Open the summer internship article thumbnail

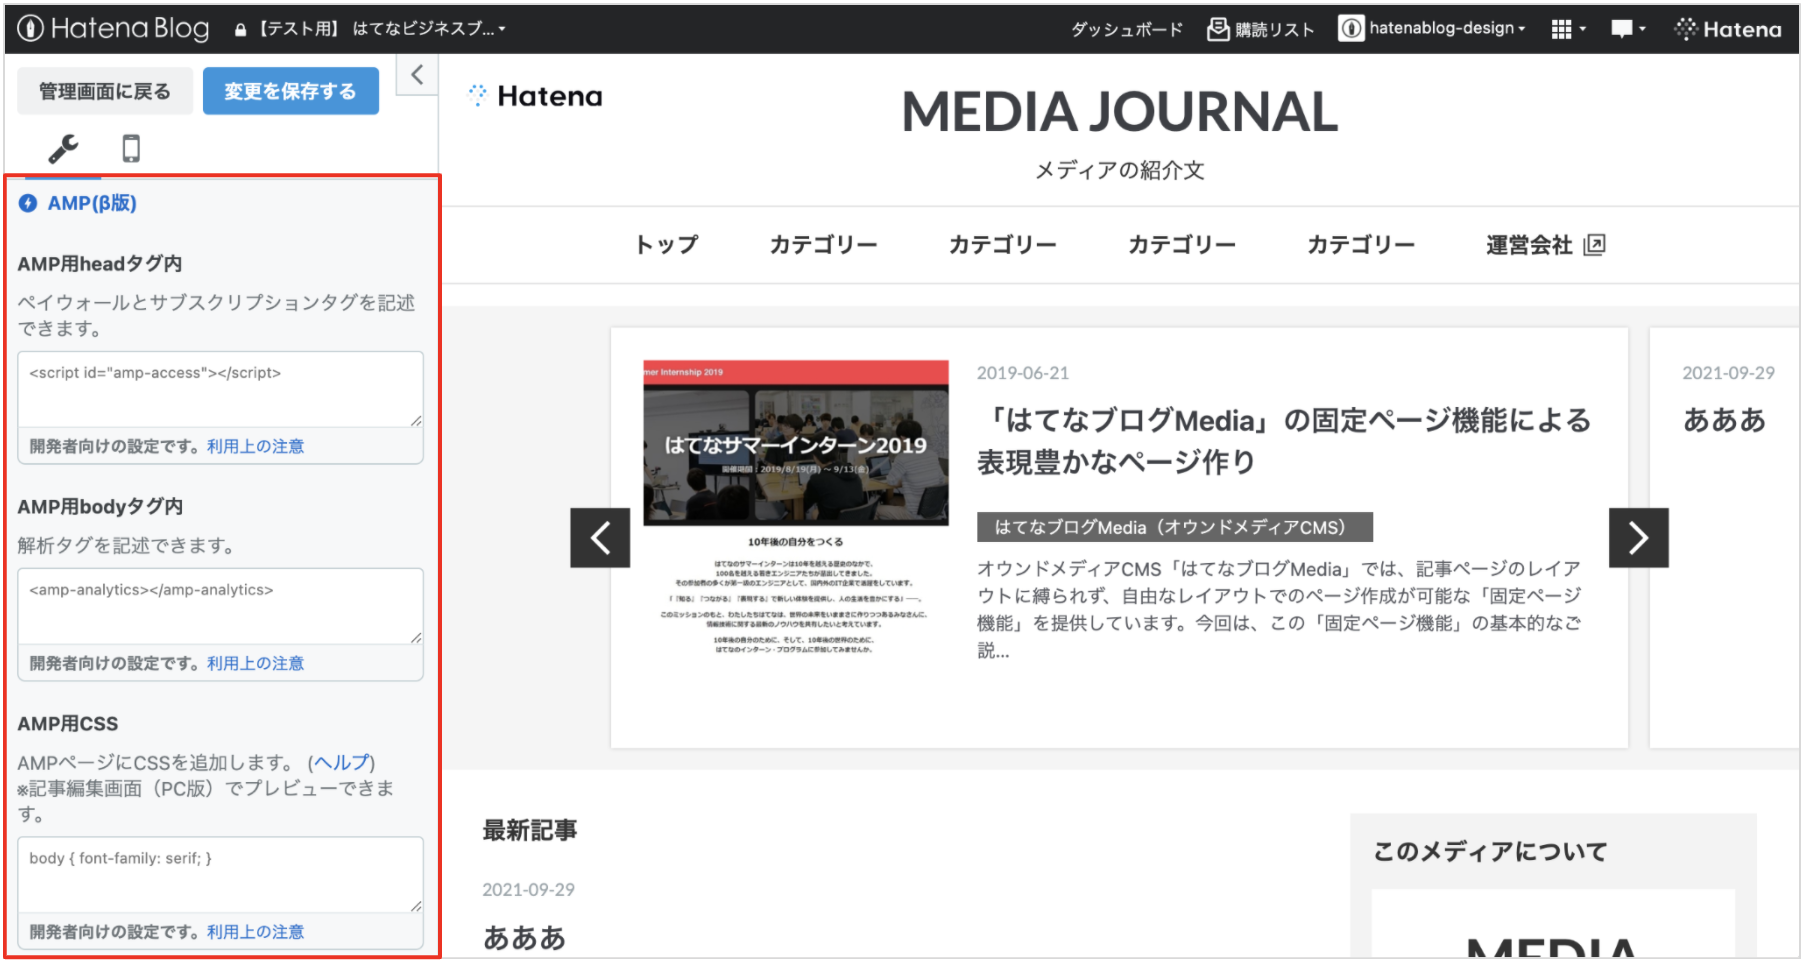(x=795, y=442)
